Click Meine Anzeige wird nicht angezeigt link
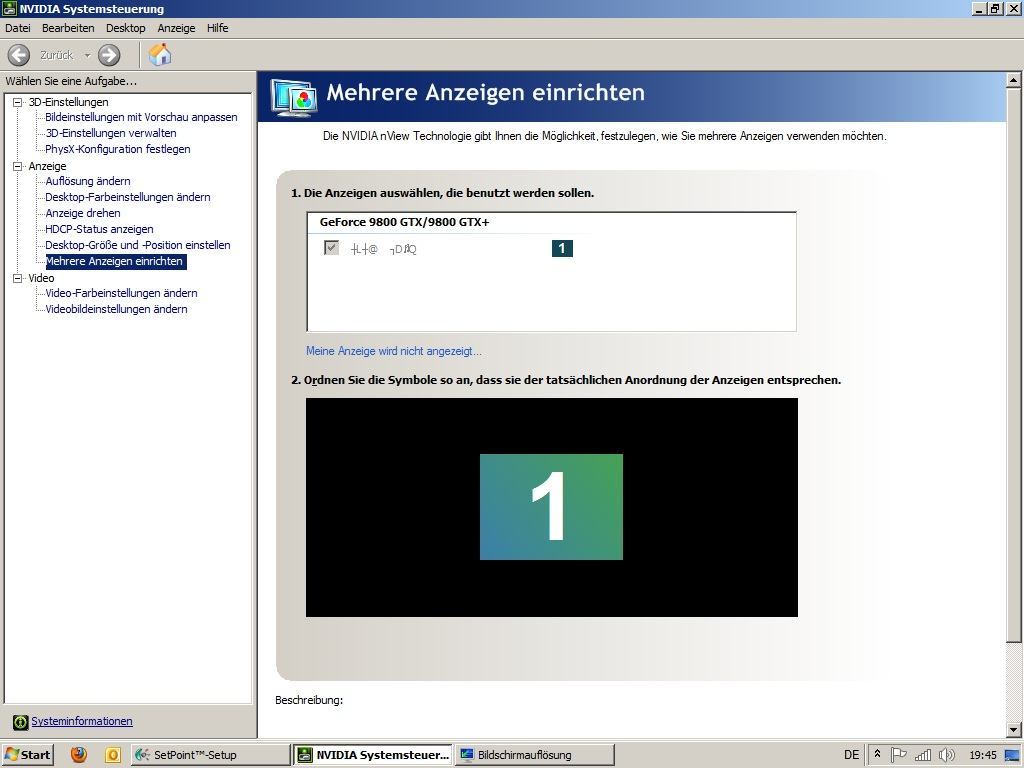The width and height of the screenshot is (1024, 768). pos(394,351)
